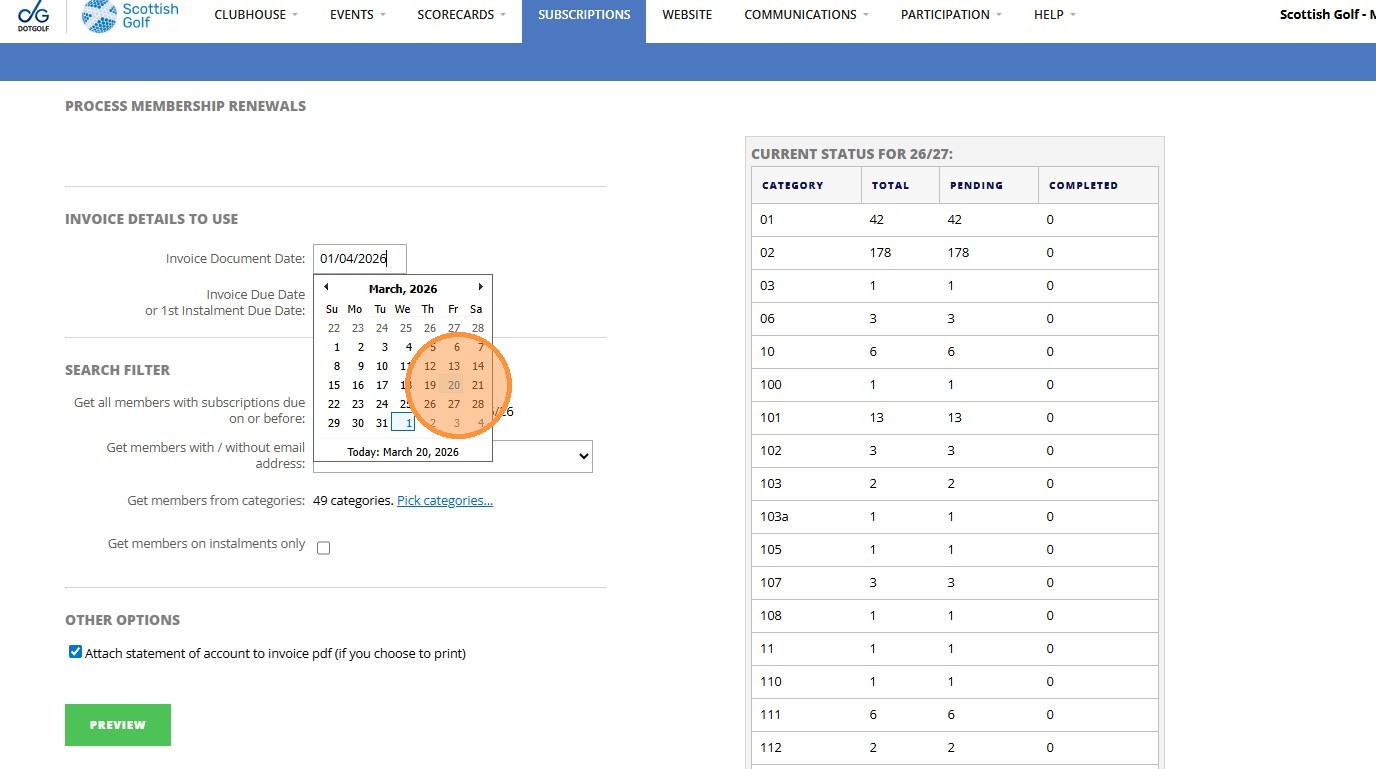
Task: Click category '107' cell
Action: point(806,583)
